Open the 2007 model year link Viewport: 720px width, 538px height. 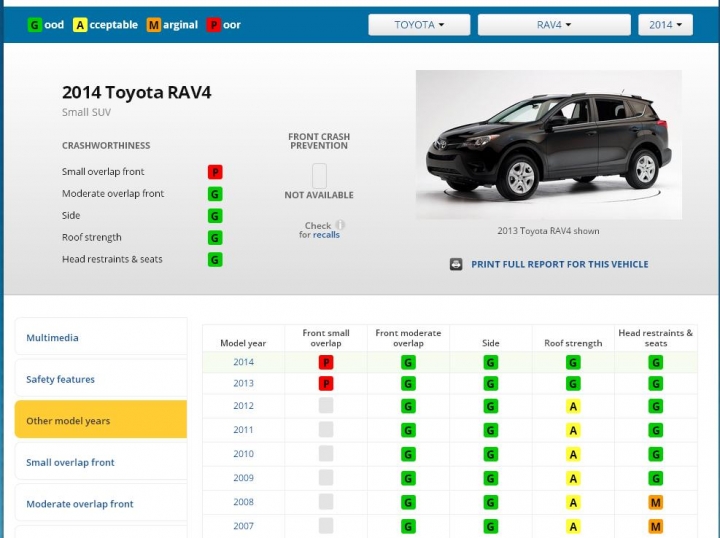(x=243, y=526)
